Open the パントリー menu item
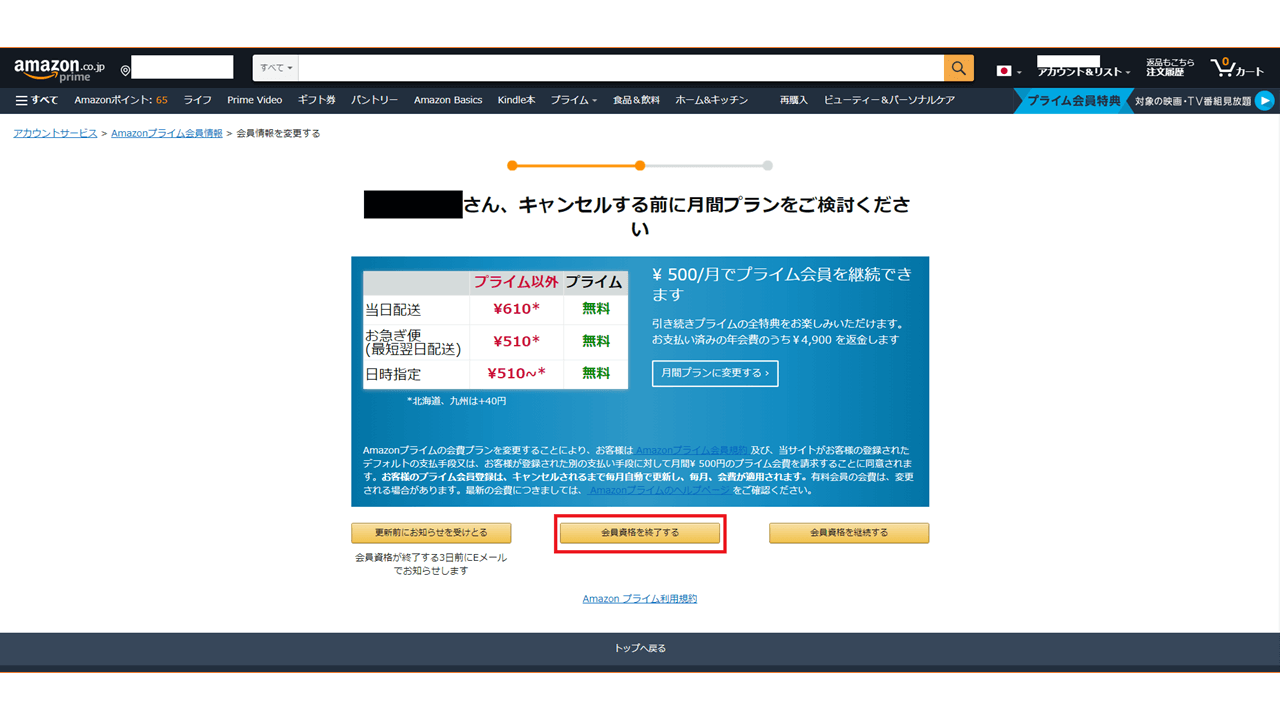The height and width of the screenshot is (720, 1280). coord(374,100)
